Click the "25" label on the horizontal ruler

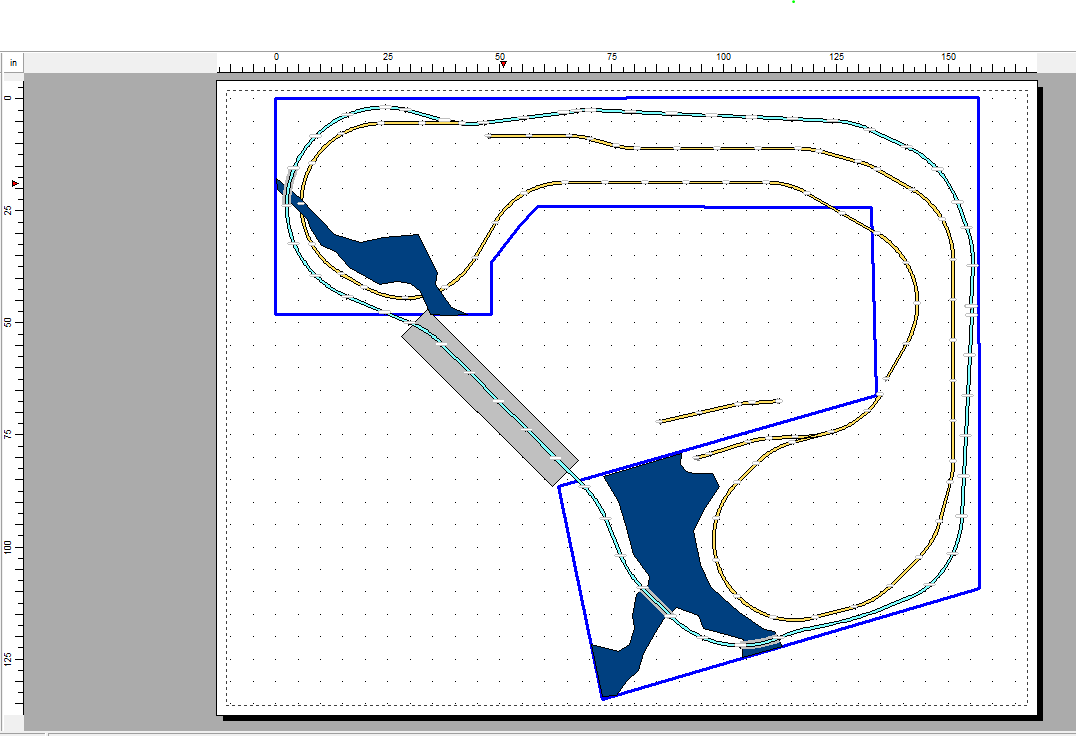pos(388,57)
